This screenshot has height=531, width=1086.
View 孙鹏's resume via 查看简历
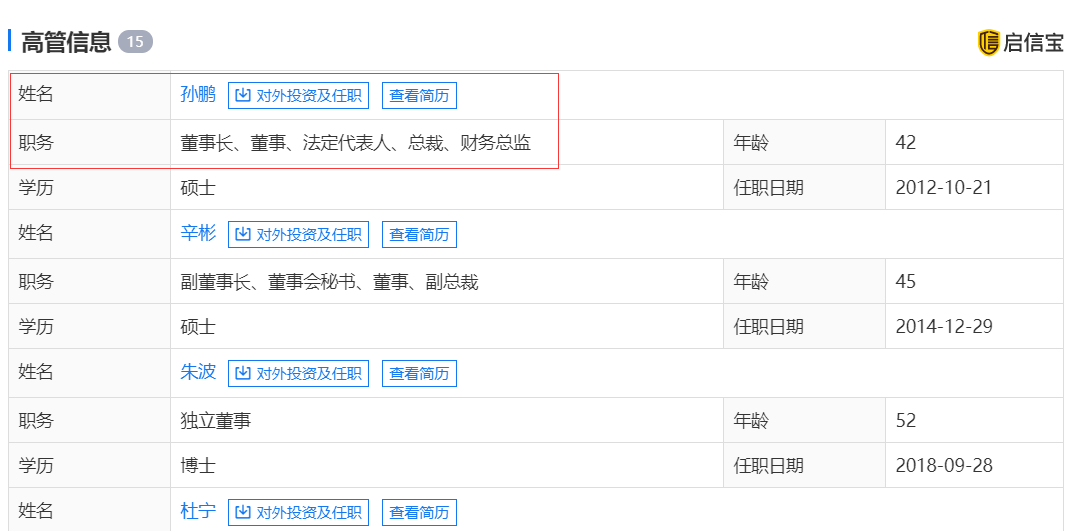coord(419,96)
